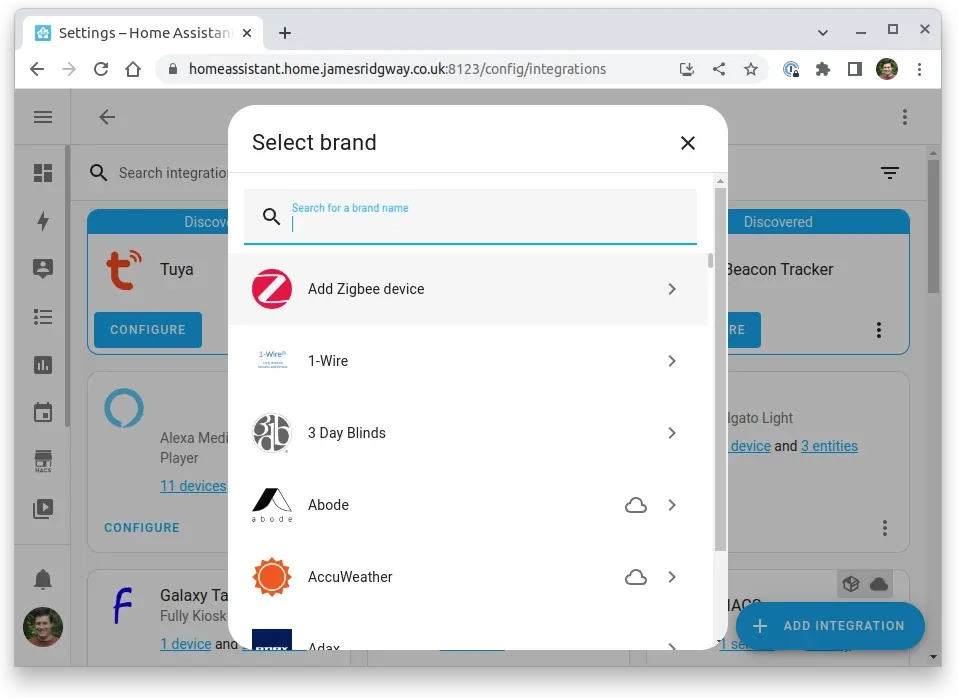Open the Calendar sidebar icon

tap(43, 412)
